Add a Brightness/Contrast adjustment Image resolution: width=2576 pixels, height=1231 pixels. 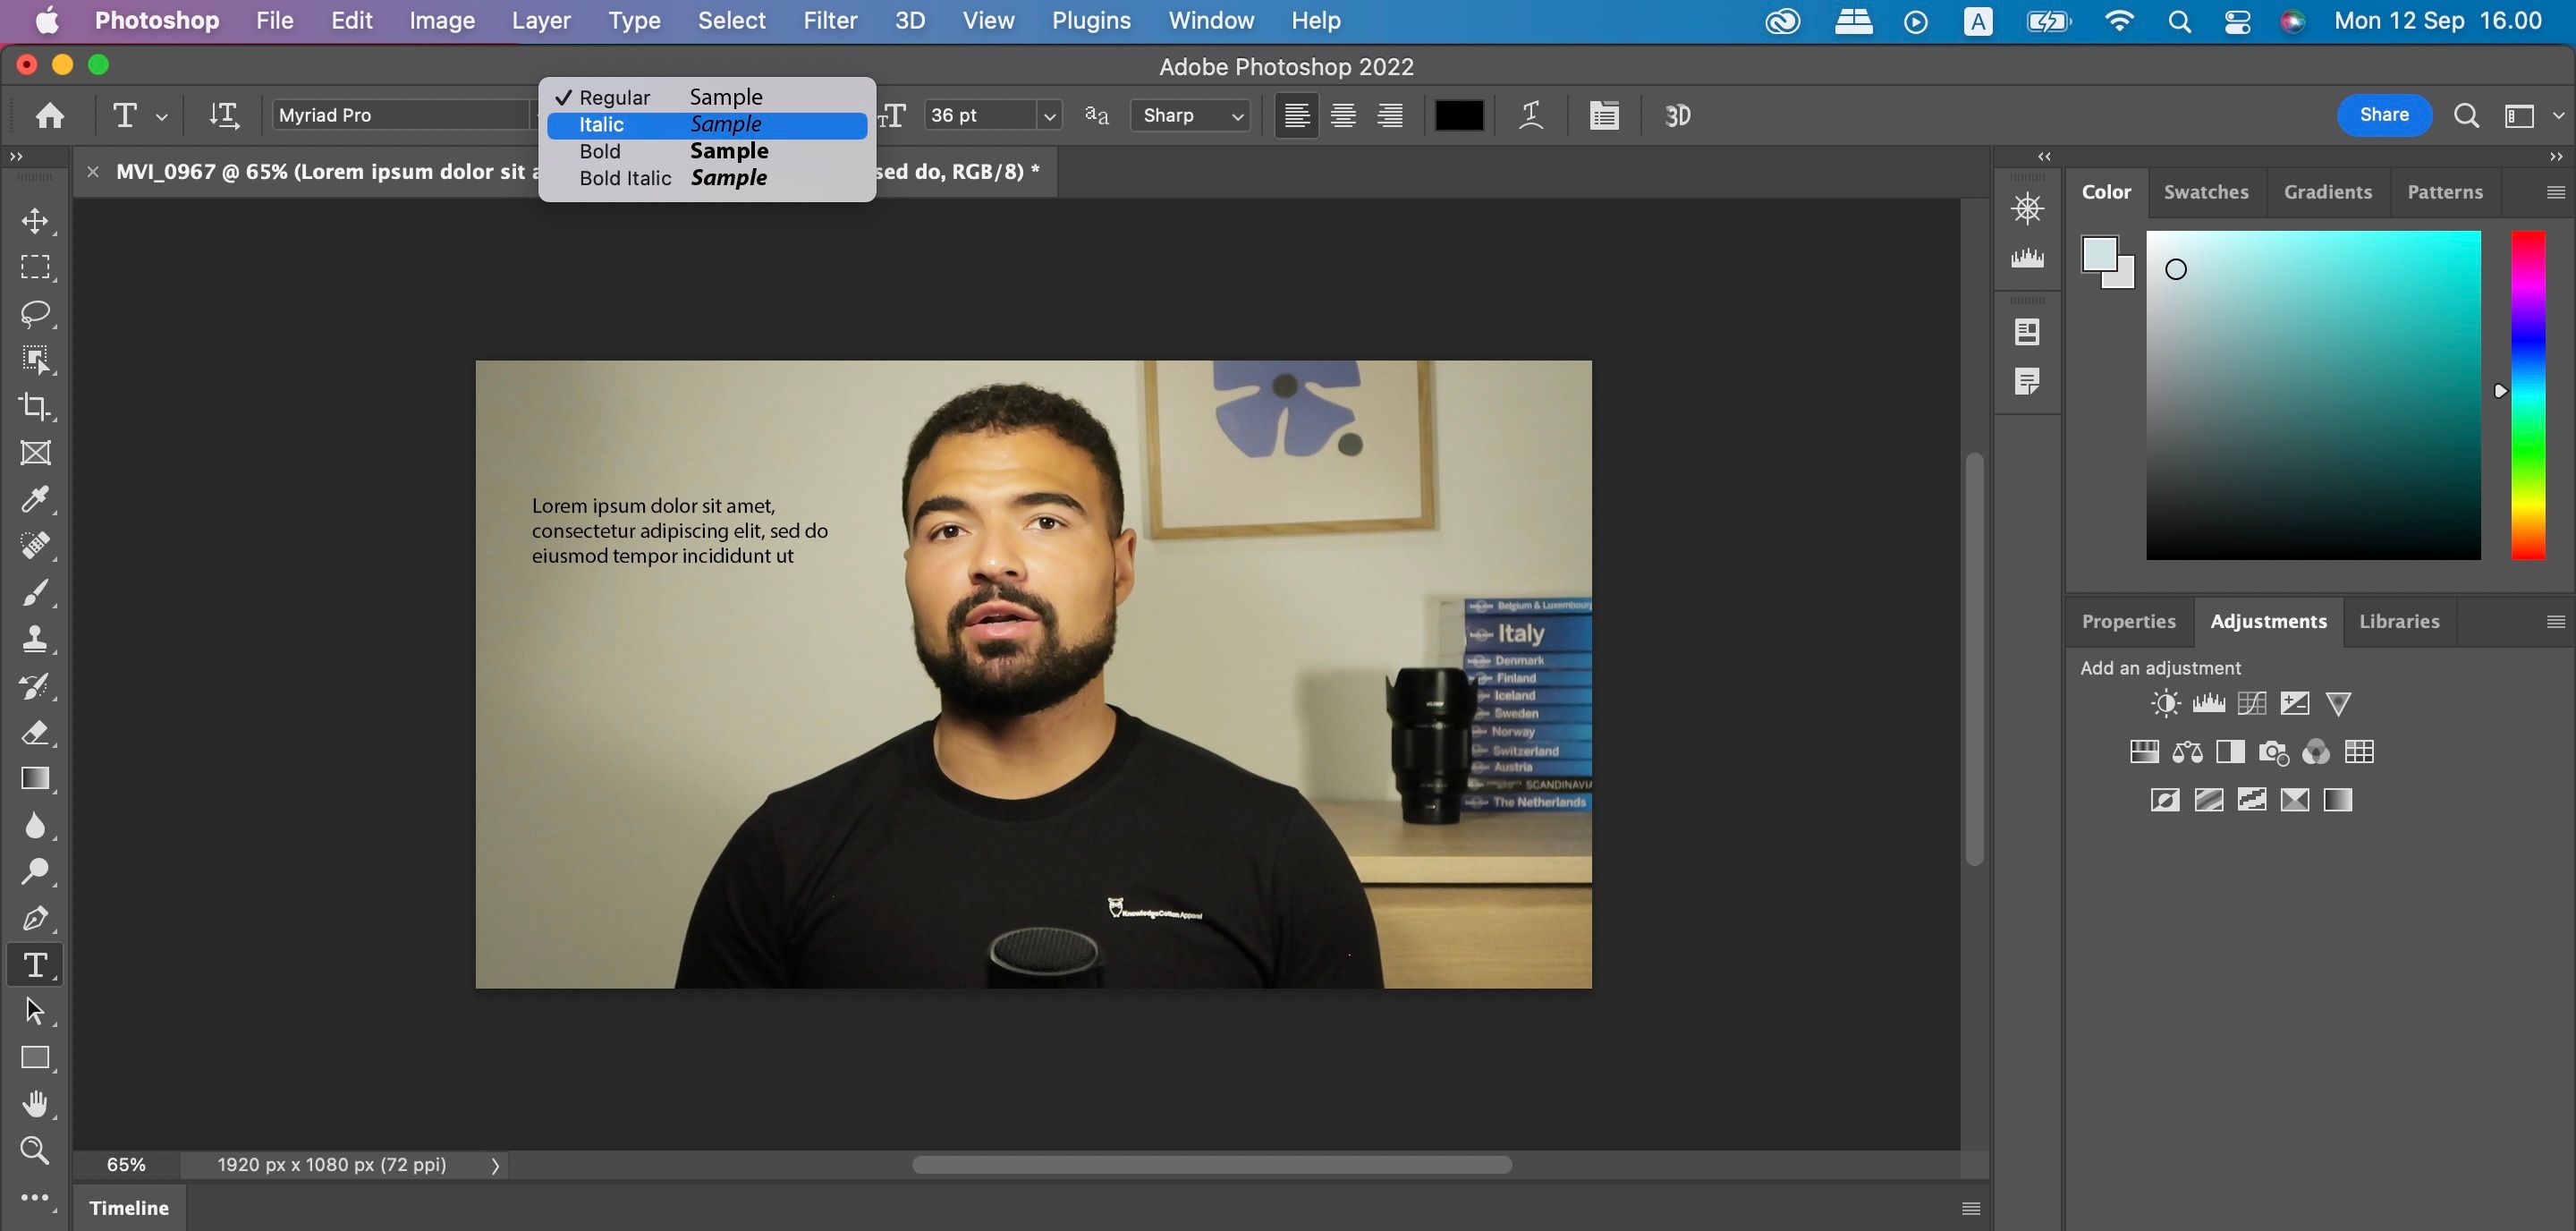[2165, 704]
